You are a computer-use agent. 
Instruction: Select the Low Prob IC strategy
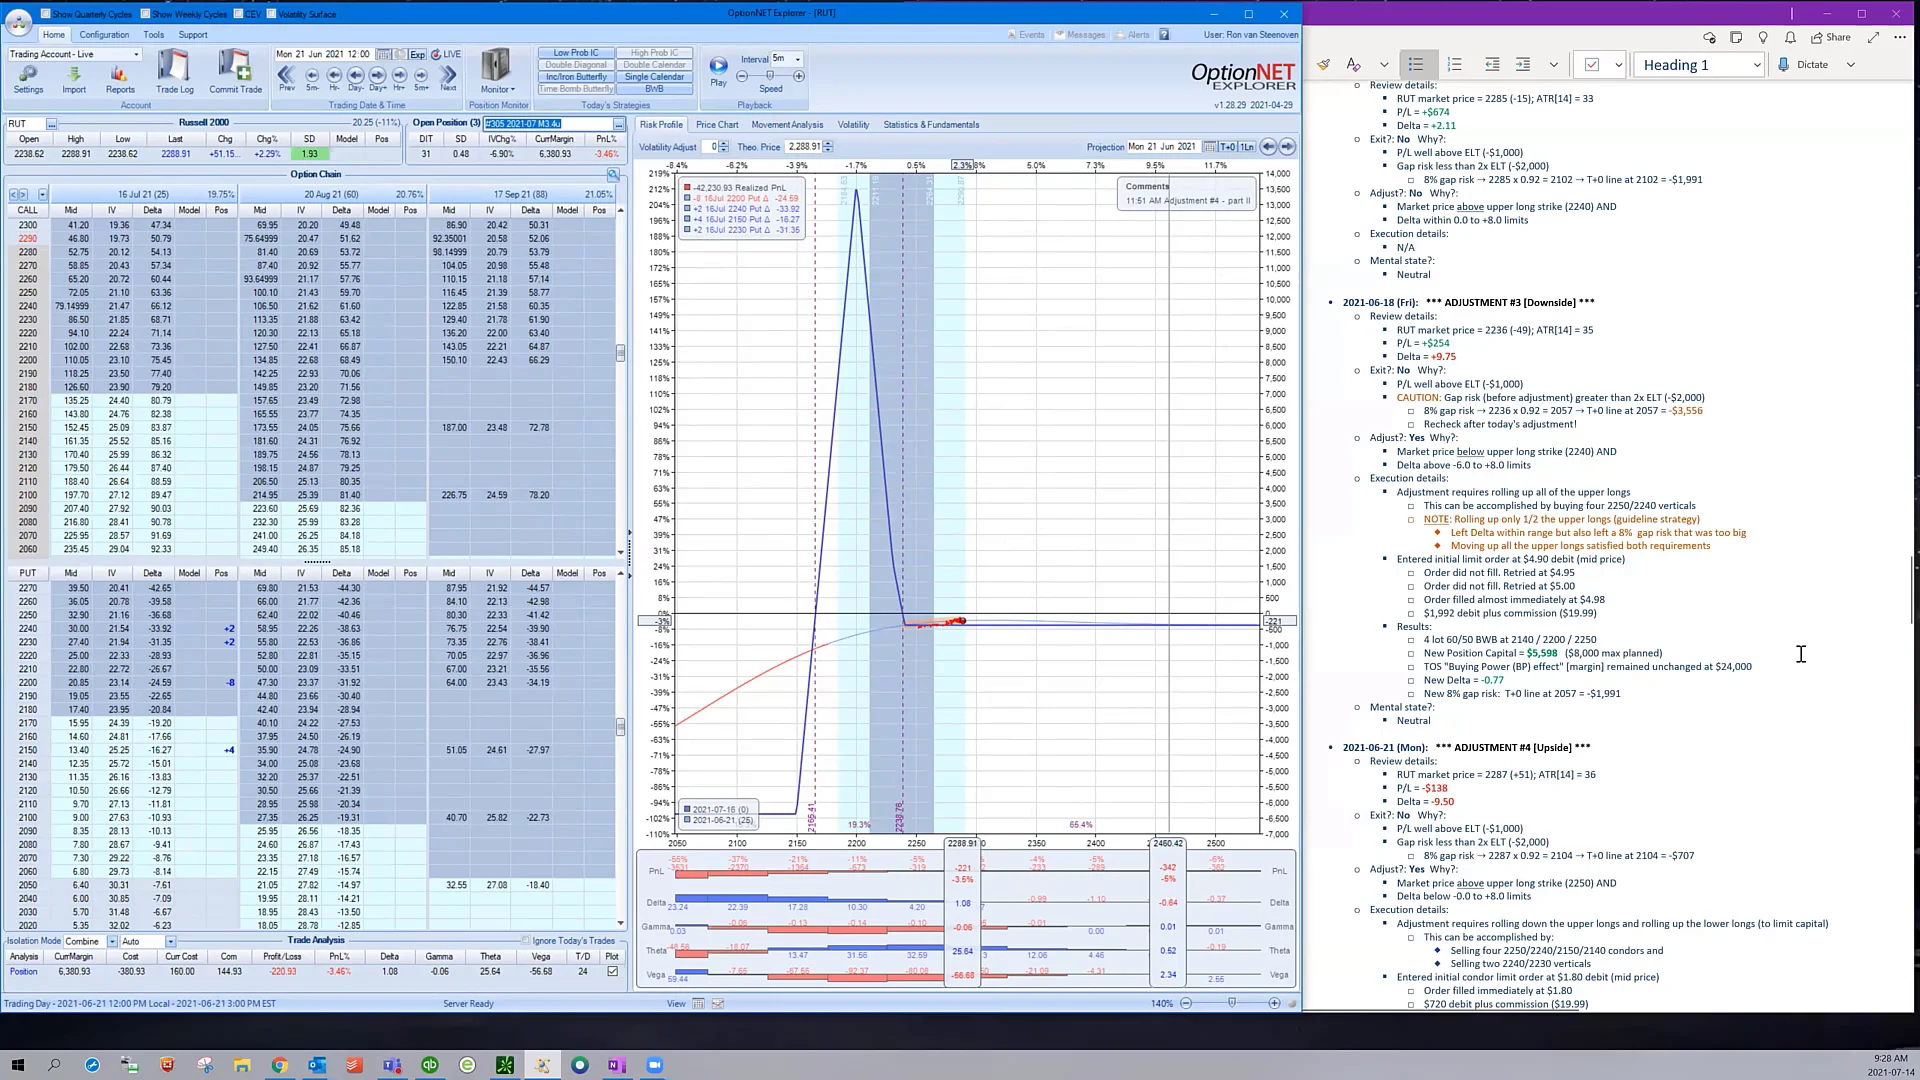click(576, 53)
